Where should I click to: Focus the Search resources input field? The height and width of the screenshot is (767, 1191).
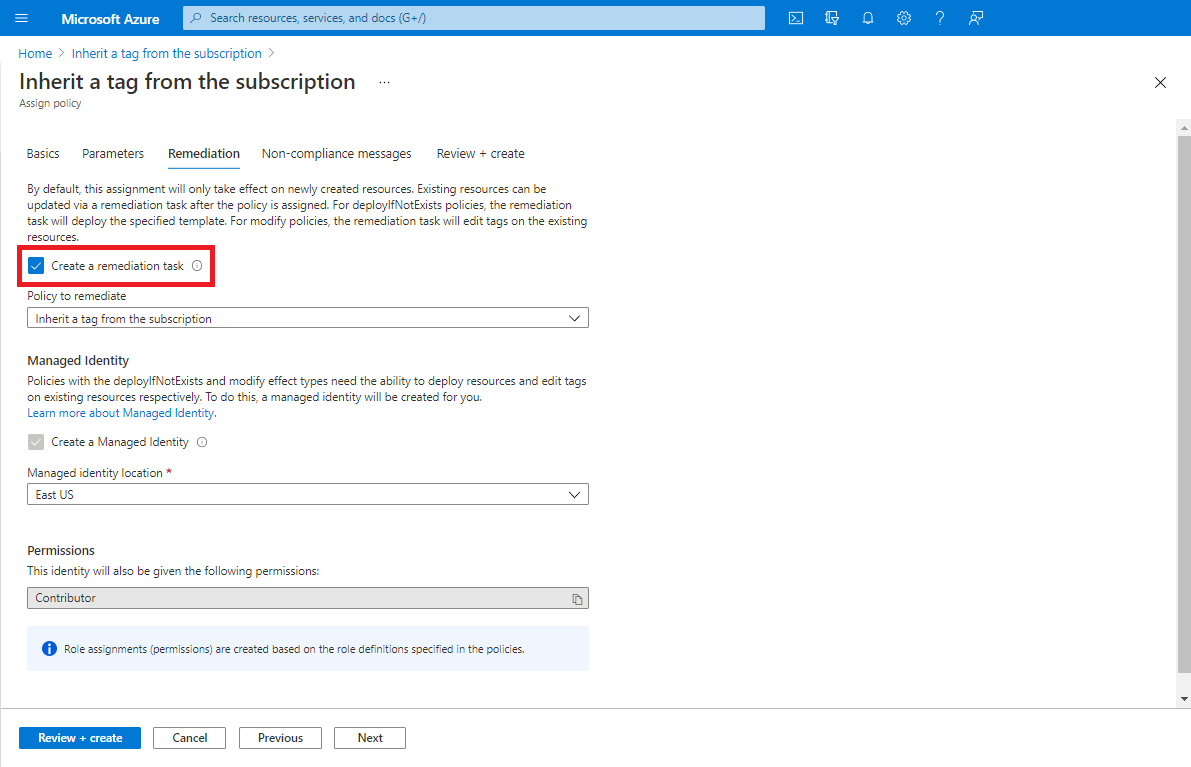[474, 18]
